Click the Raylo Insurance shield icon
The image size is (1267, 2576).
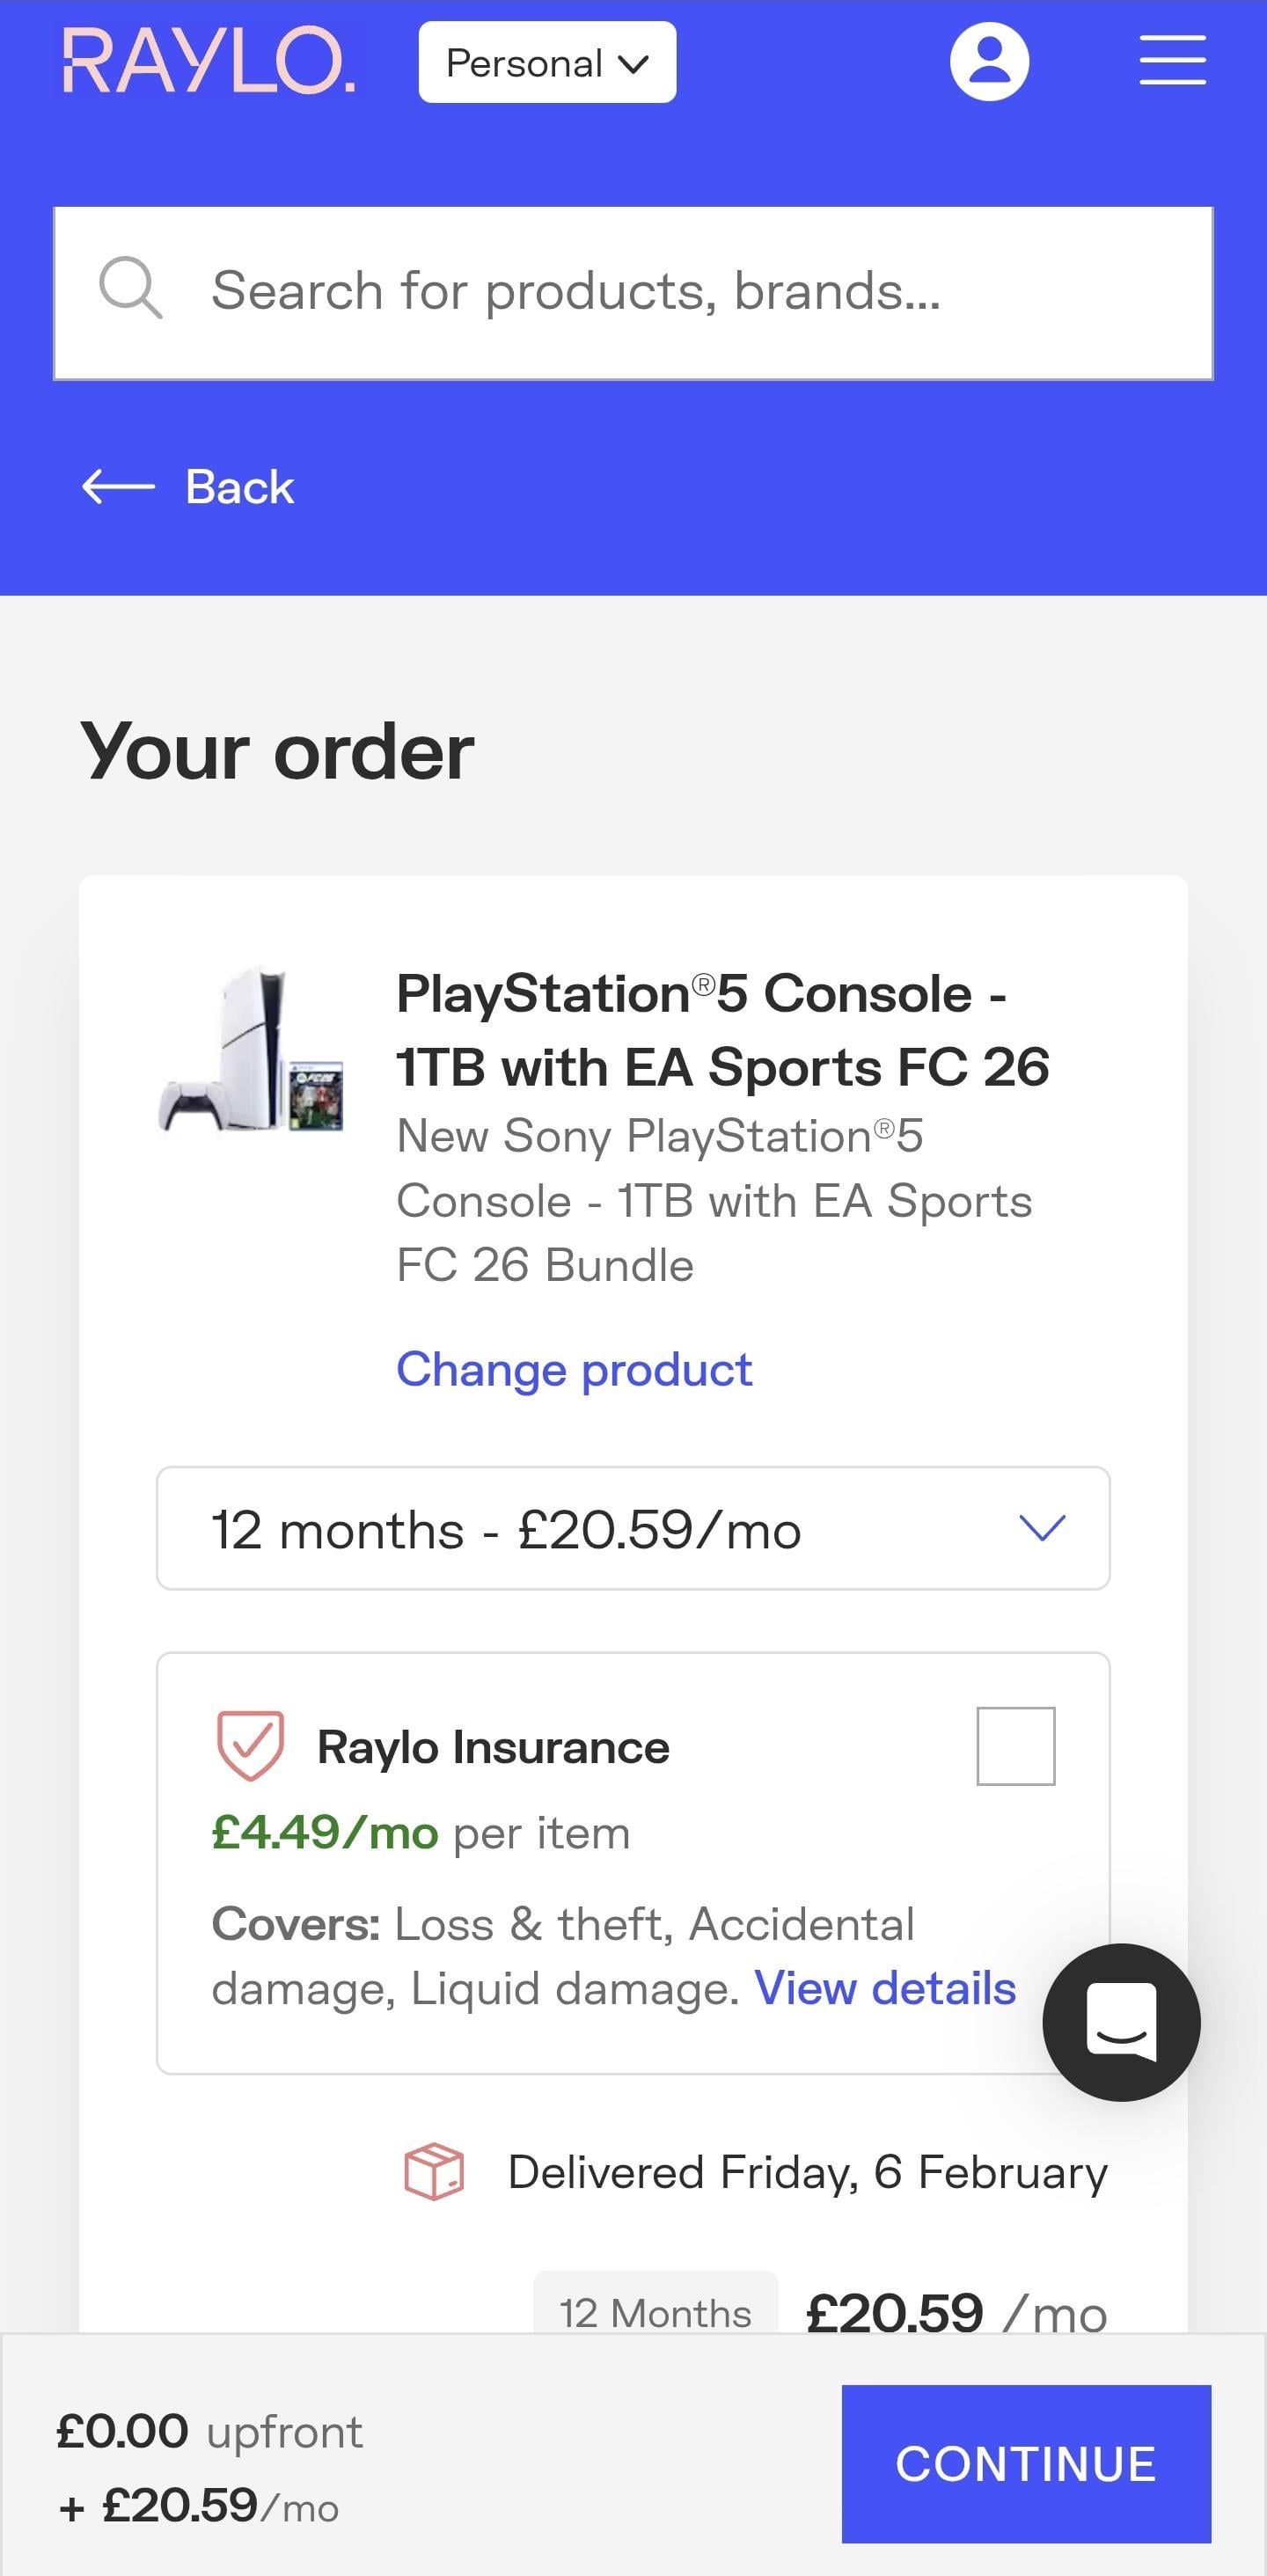click(250, 1746)
